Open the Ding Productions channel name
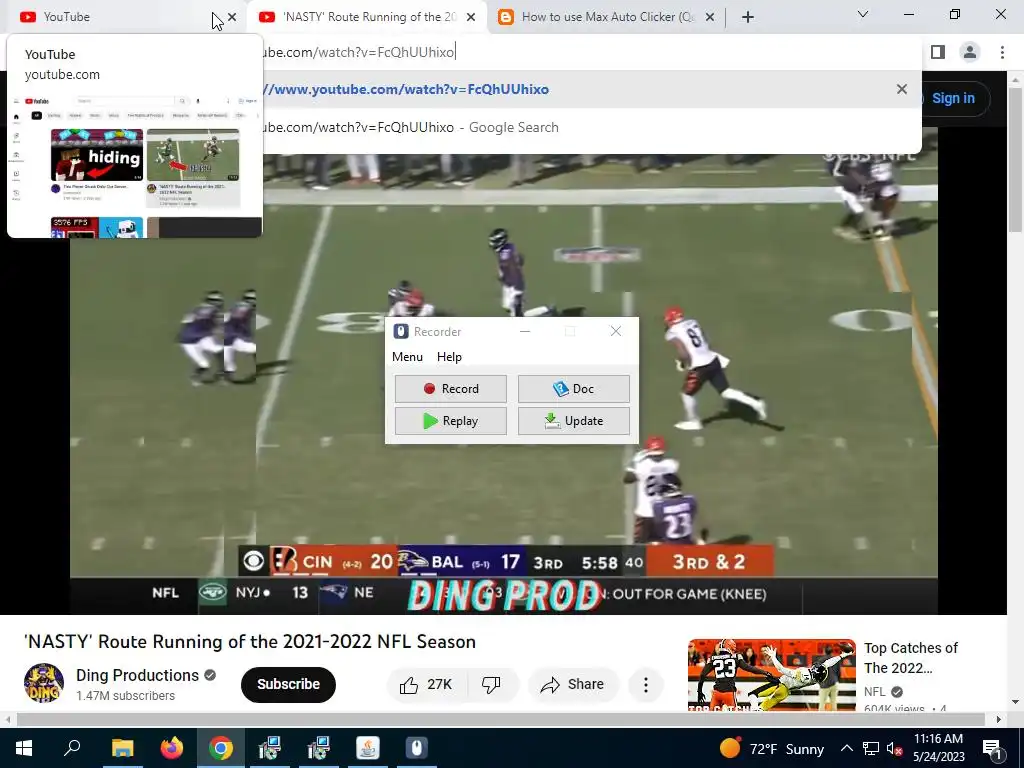The width and height of the screenshot is (1024, 768). coord(137,675)
